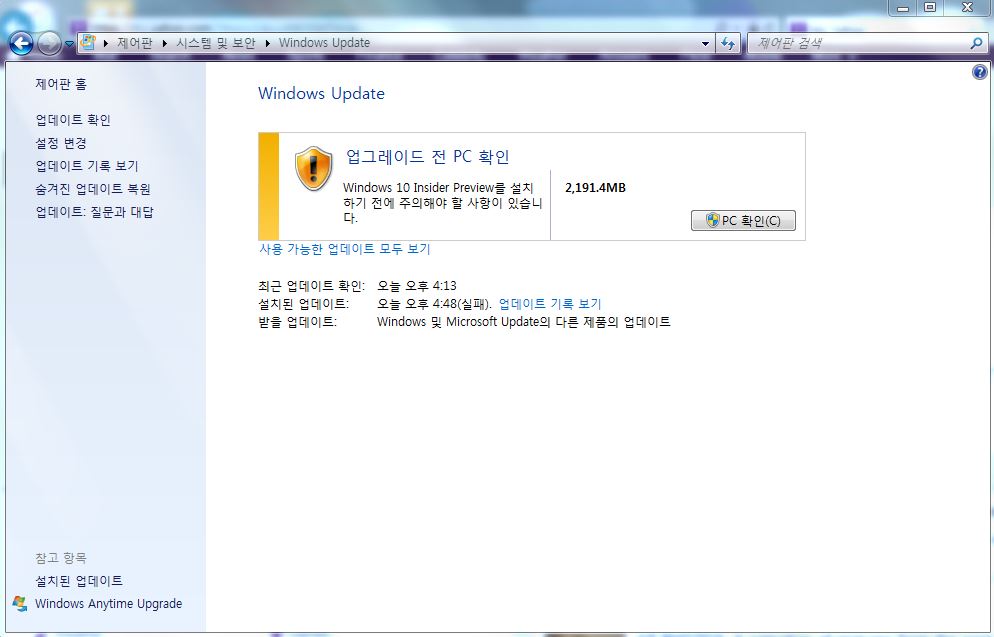
Task: Click 업데이트 확인 in sidebar
Action: [73, 120]
